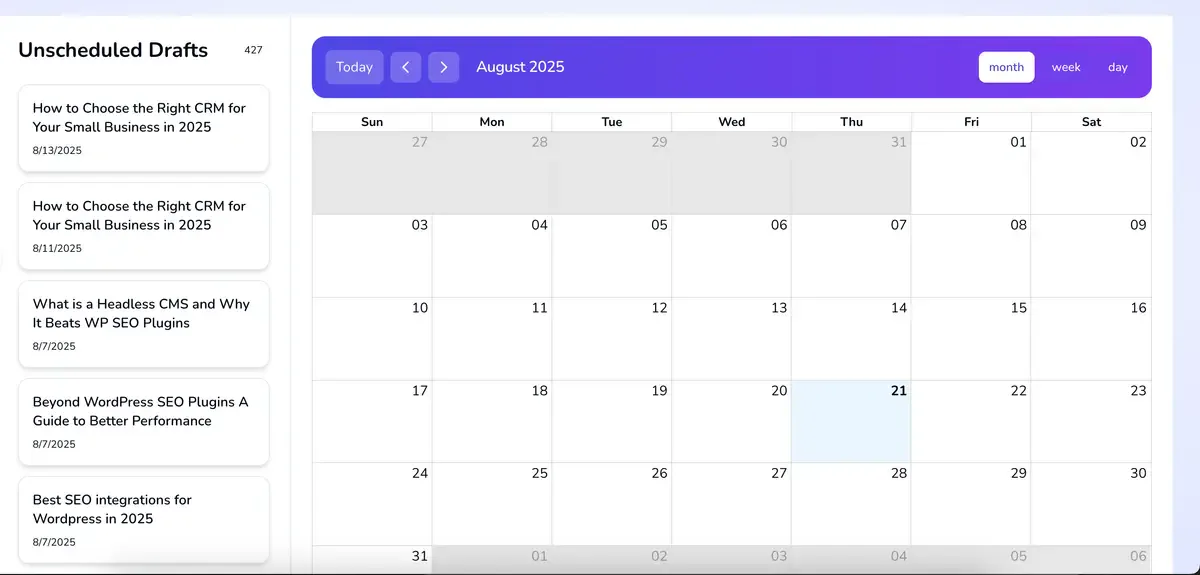
Task: Select August 18 calendar cell
Action: point(492,422)
